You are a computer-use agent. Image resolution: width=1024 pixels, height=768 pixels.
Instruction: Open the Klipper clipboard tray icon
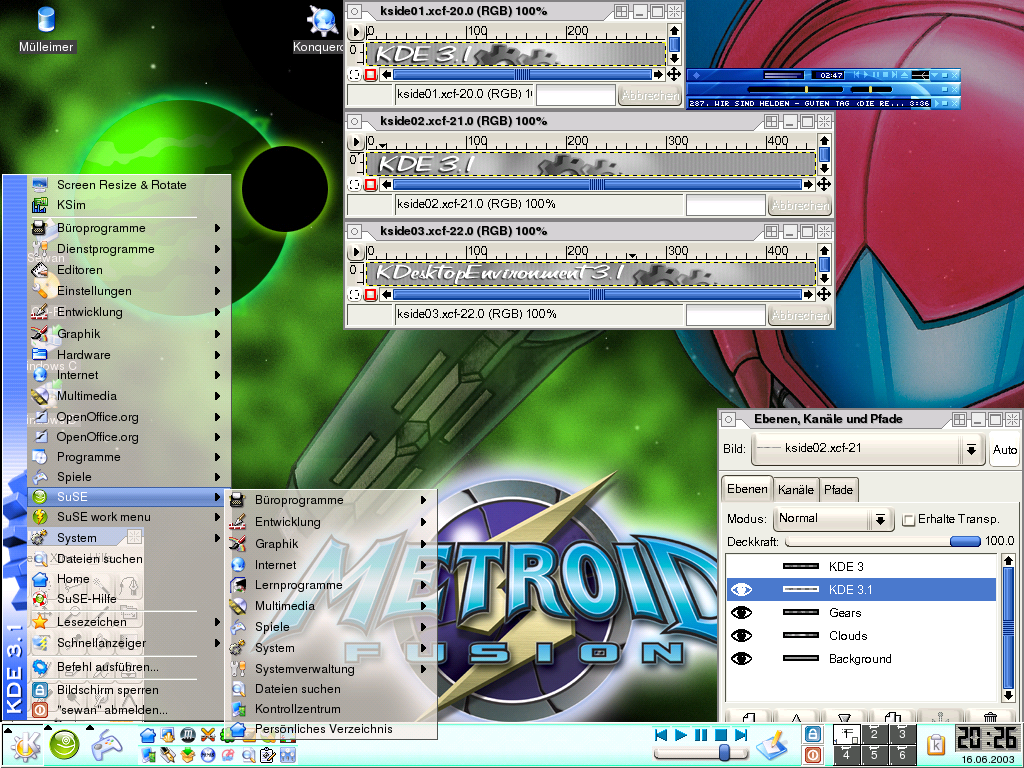[x=936, y=745]
